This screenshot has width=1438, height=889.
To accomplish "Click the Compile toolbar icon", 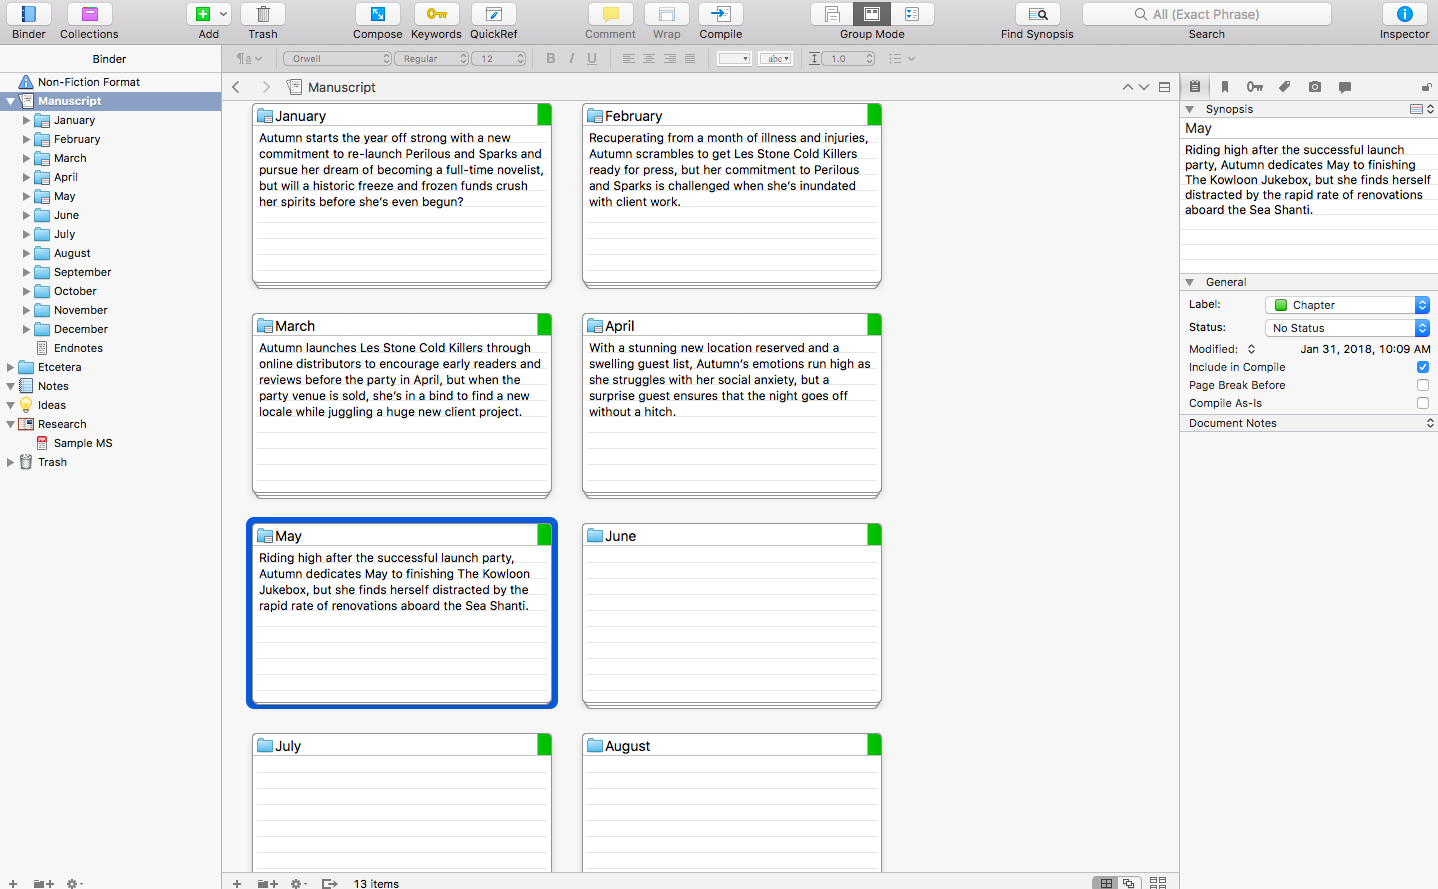I will point(720,14).
